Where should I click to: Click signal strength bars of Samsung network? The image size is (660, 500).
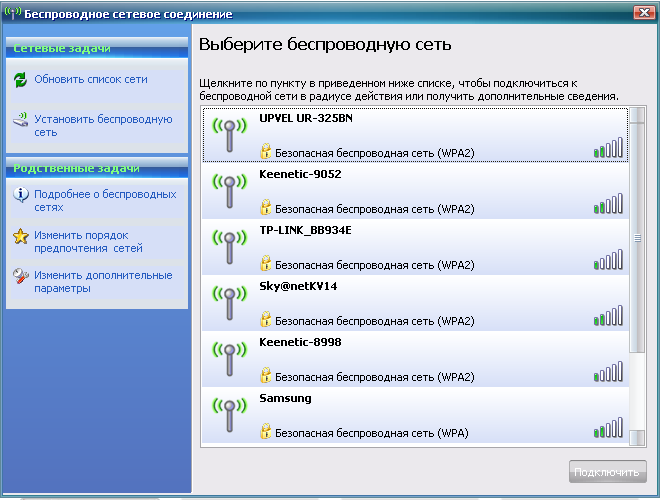tap(608, 427)
